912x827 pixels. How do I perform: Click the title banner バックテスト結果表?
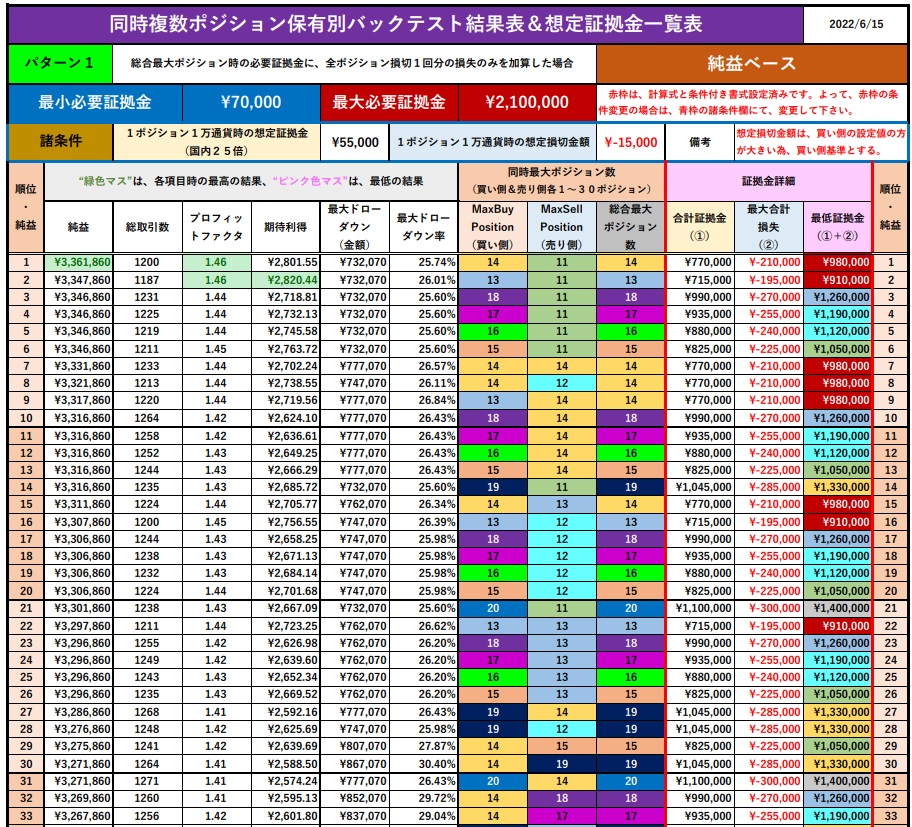(406, 24)
